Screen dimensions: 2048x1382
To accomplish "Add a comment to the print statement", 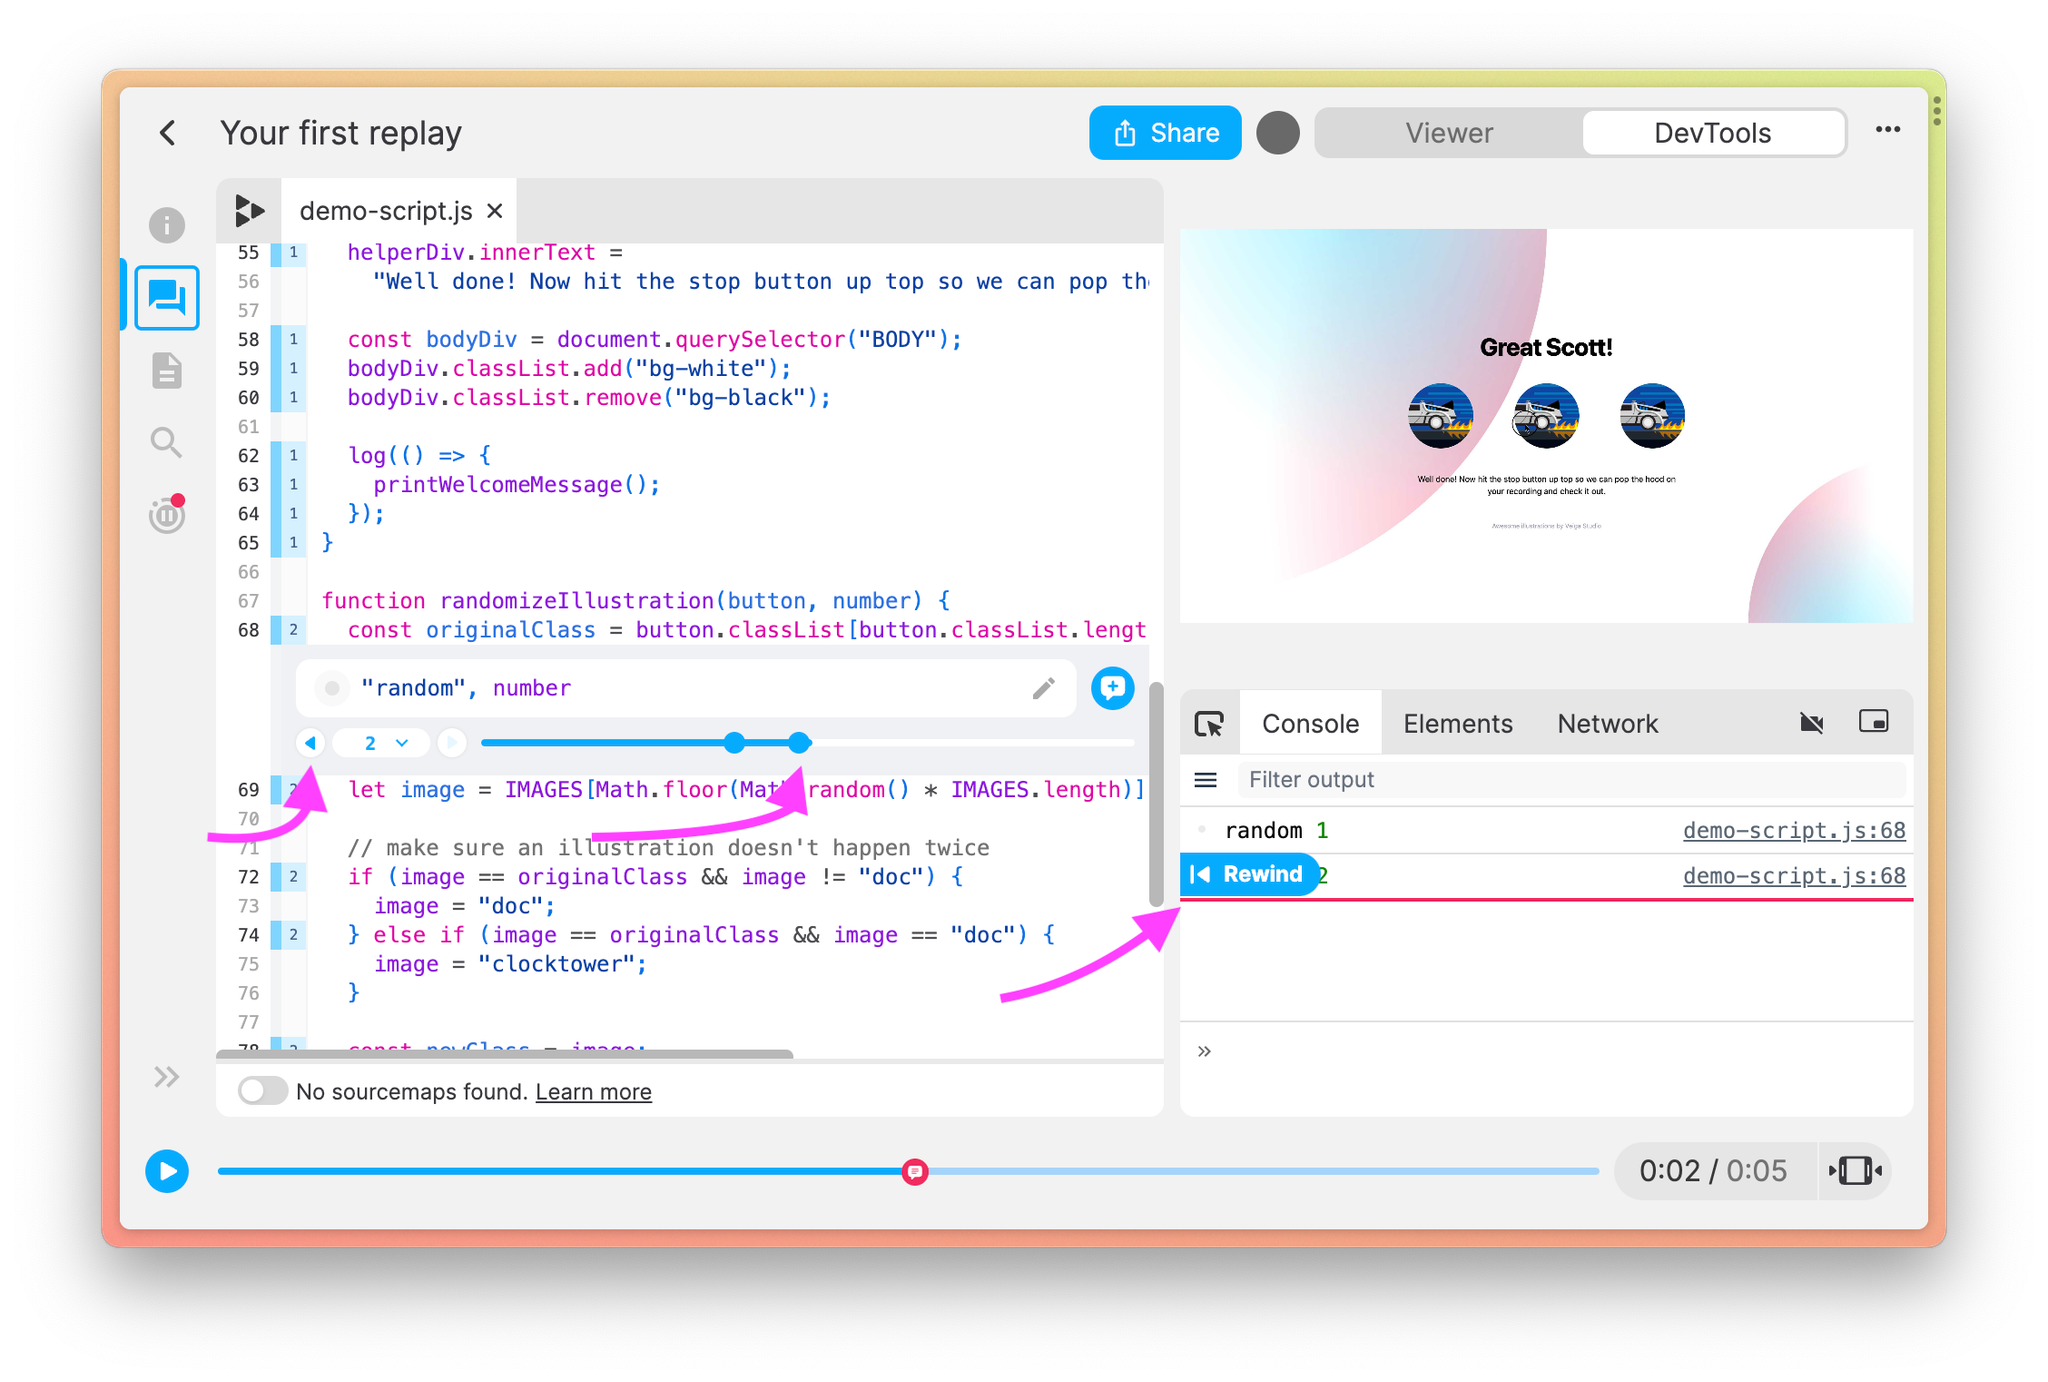I will point(1112,688).
